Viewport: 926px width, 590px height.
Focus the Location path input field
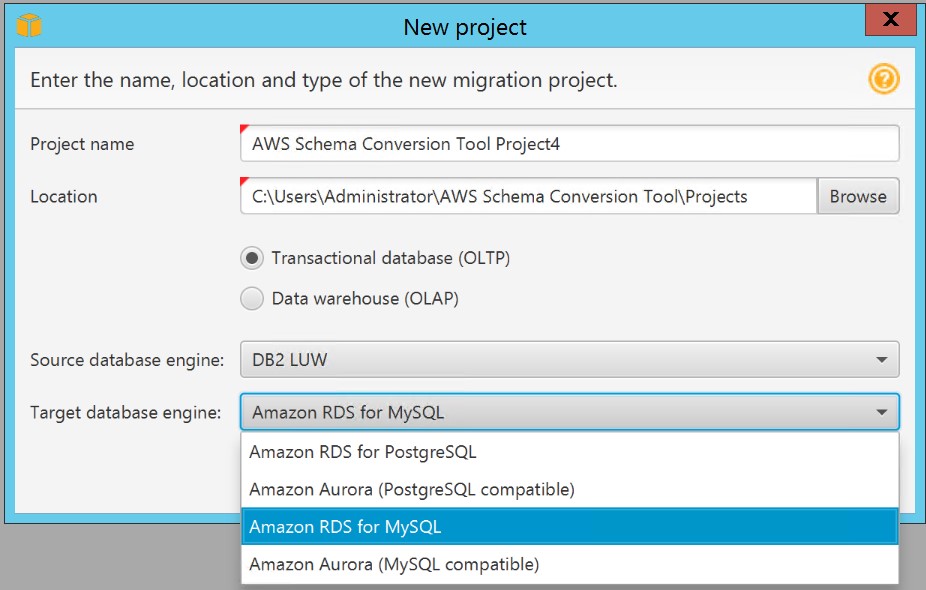pyautogui.click(x=529, y=196)
